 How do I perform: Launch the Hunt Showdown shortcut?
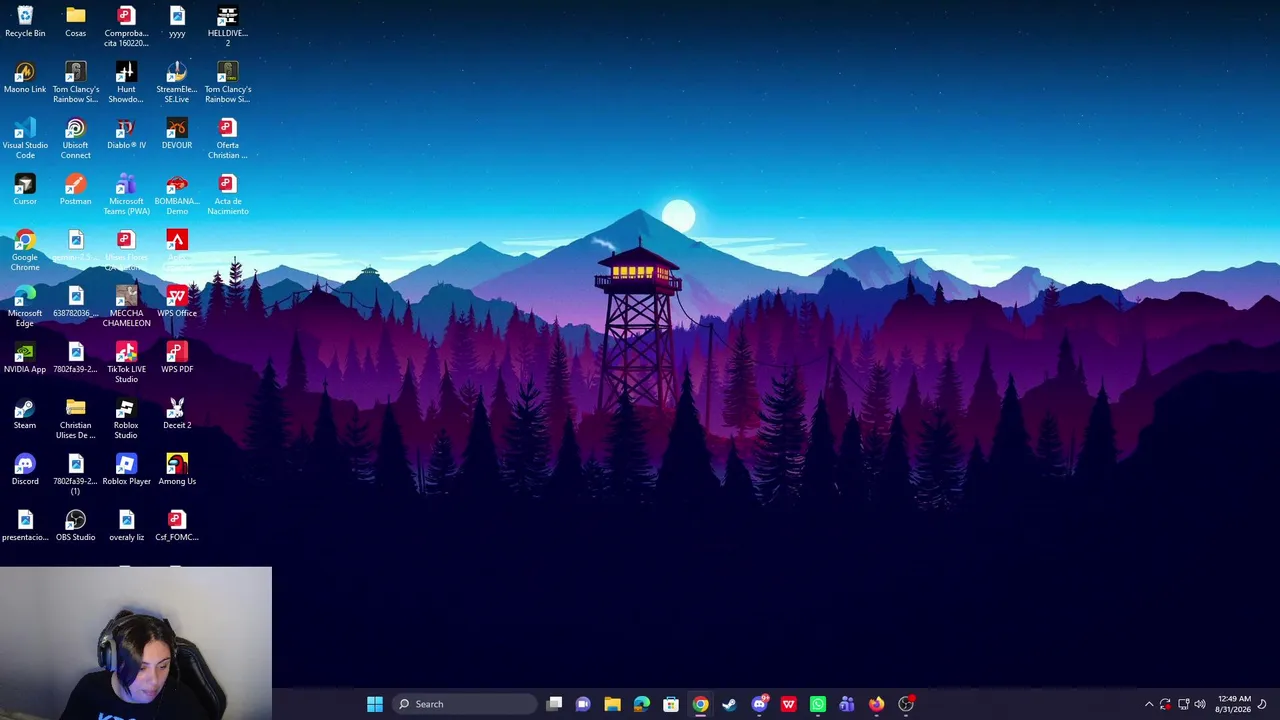coord(126,83)
